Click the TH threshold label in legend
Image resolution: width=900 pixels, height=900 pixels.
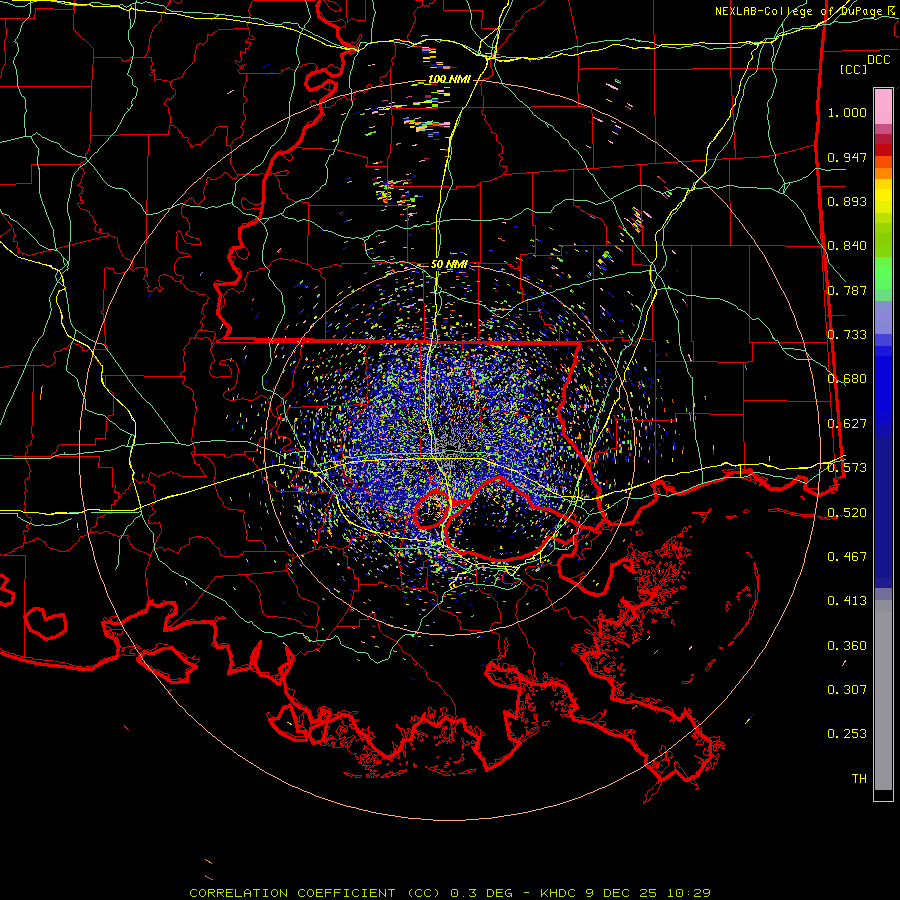pos(859,779)
